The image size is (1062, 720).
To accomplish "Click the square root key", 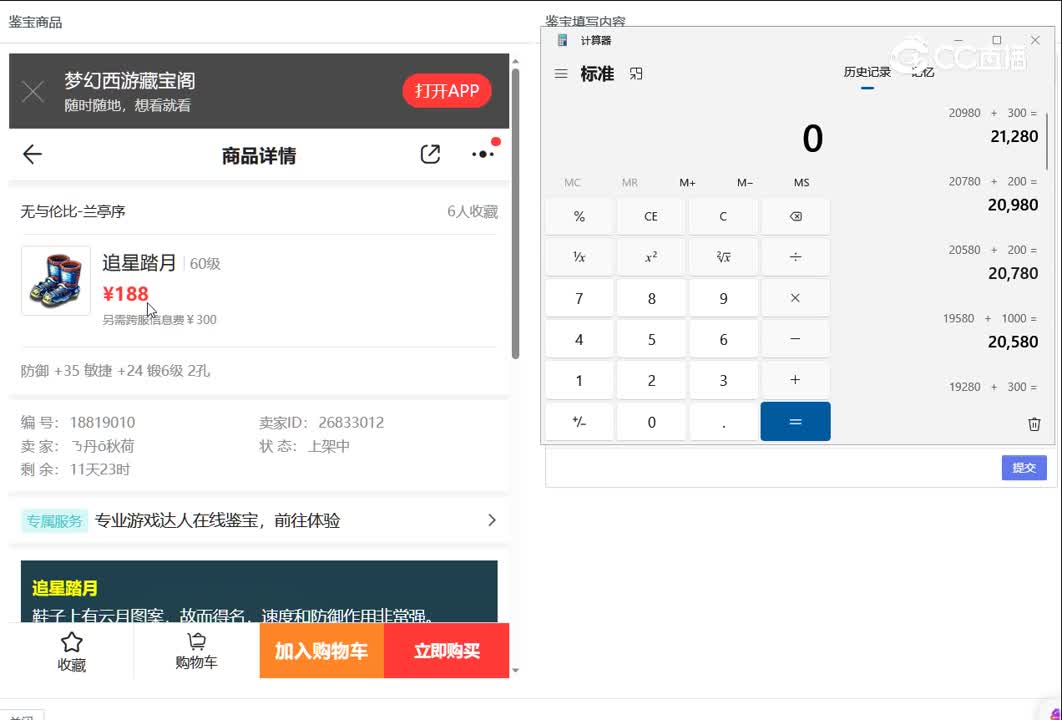I will 723,257.
